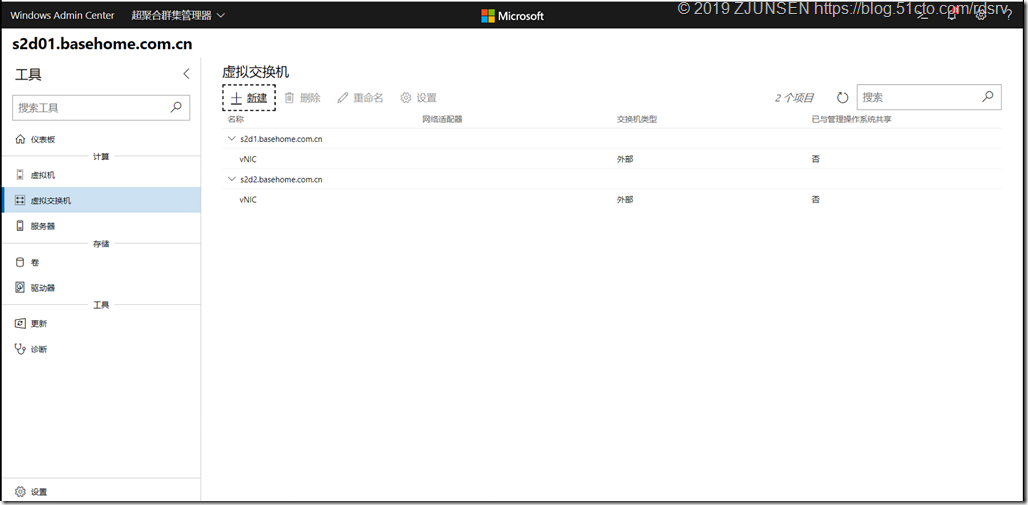Click the 仪表板 home icon
Screen dimensions: 1028x505
(20, 140)
